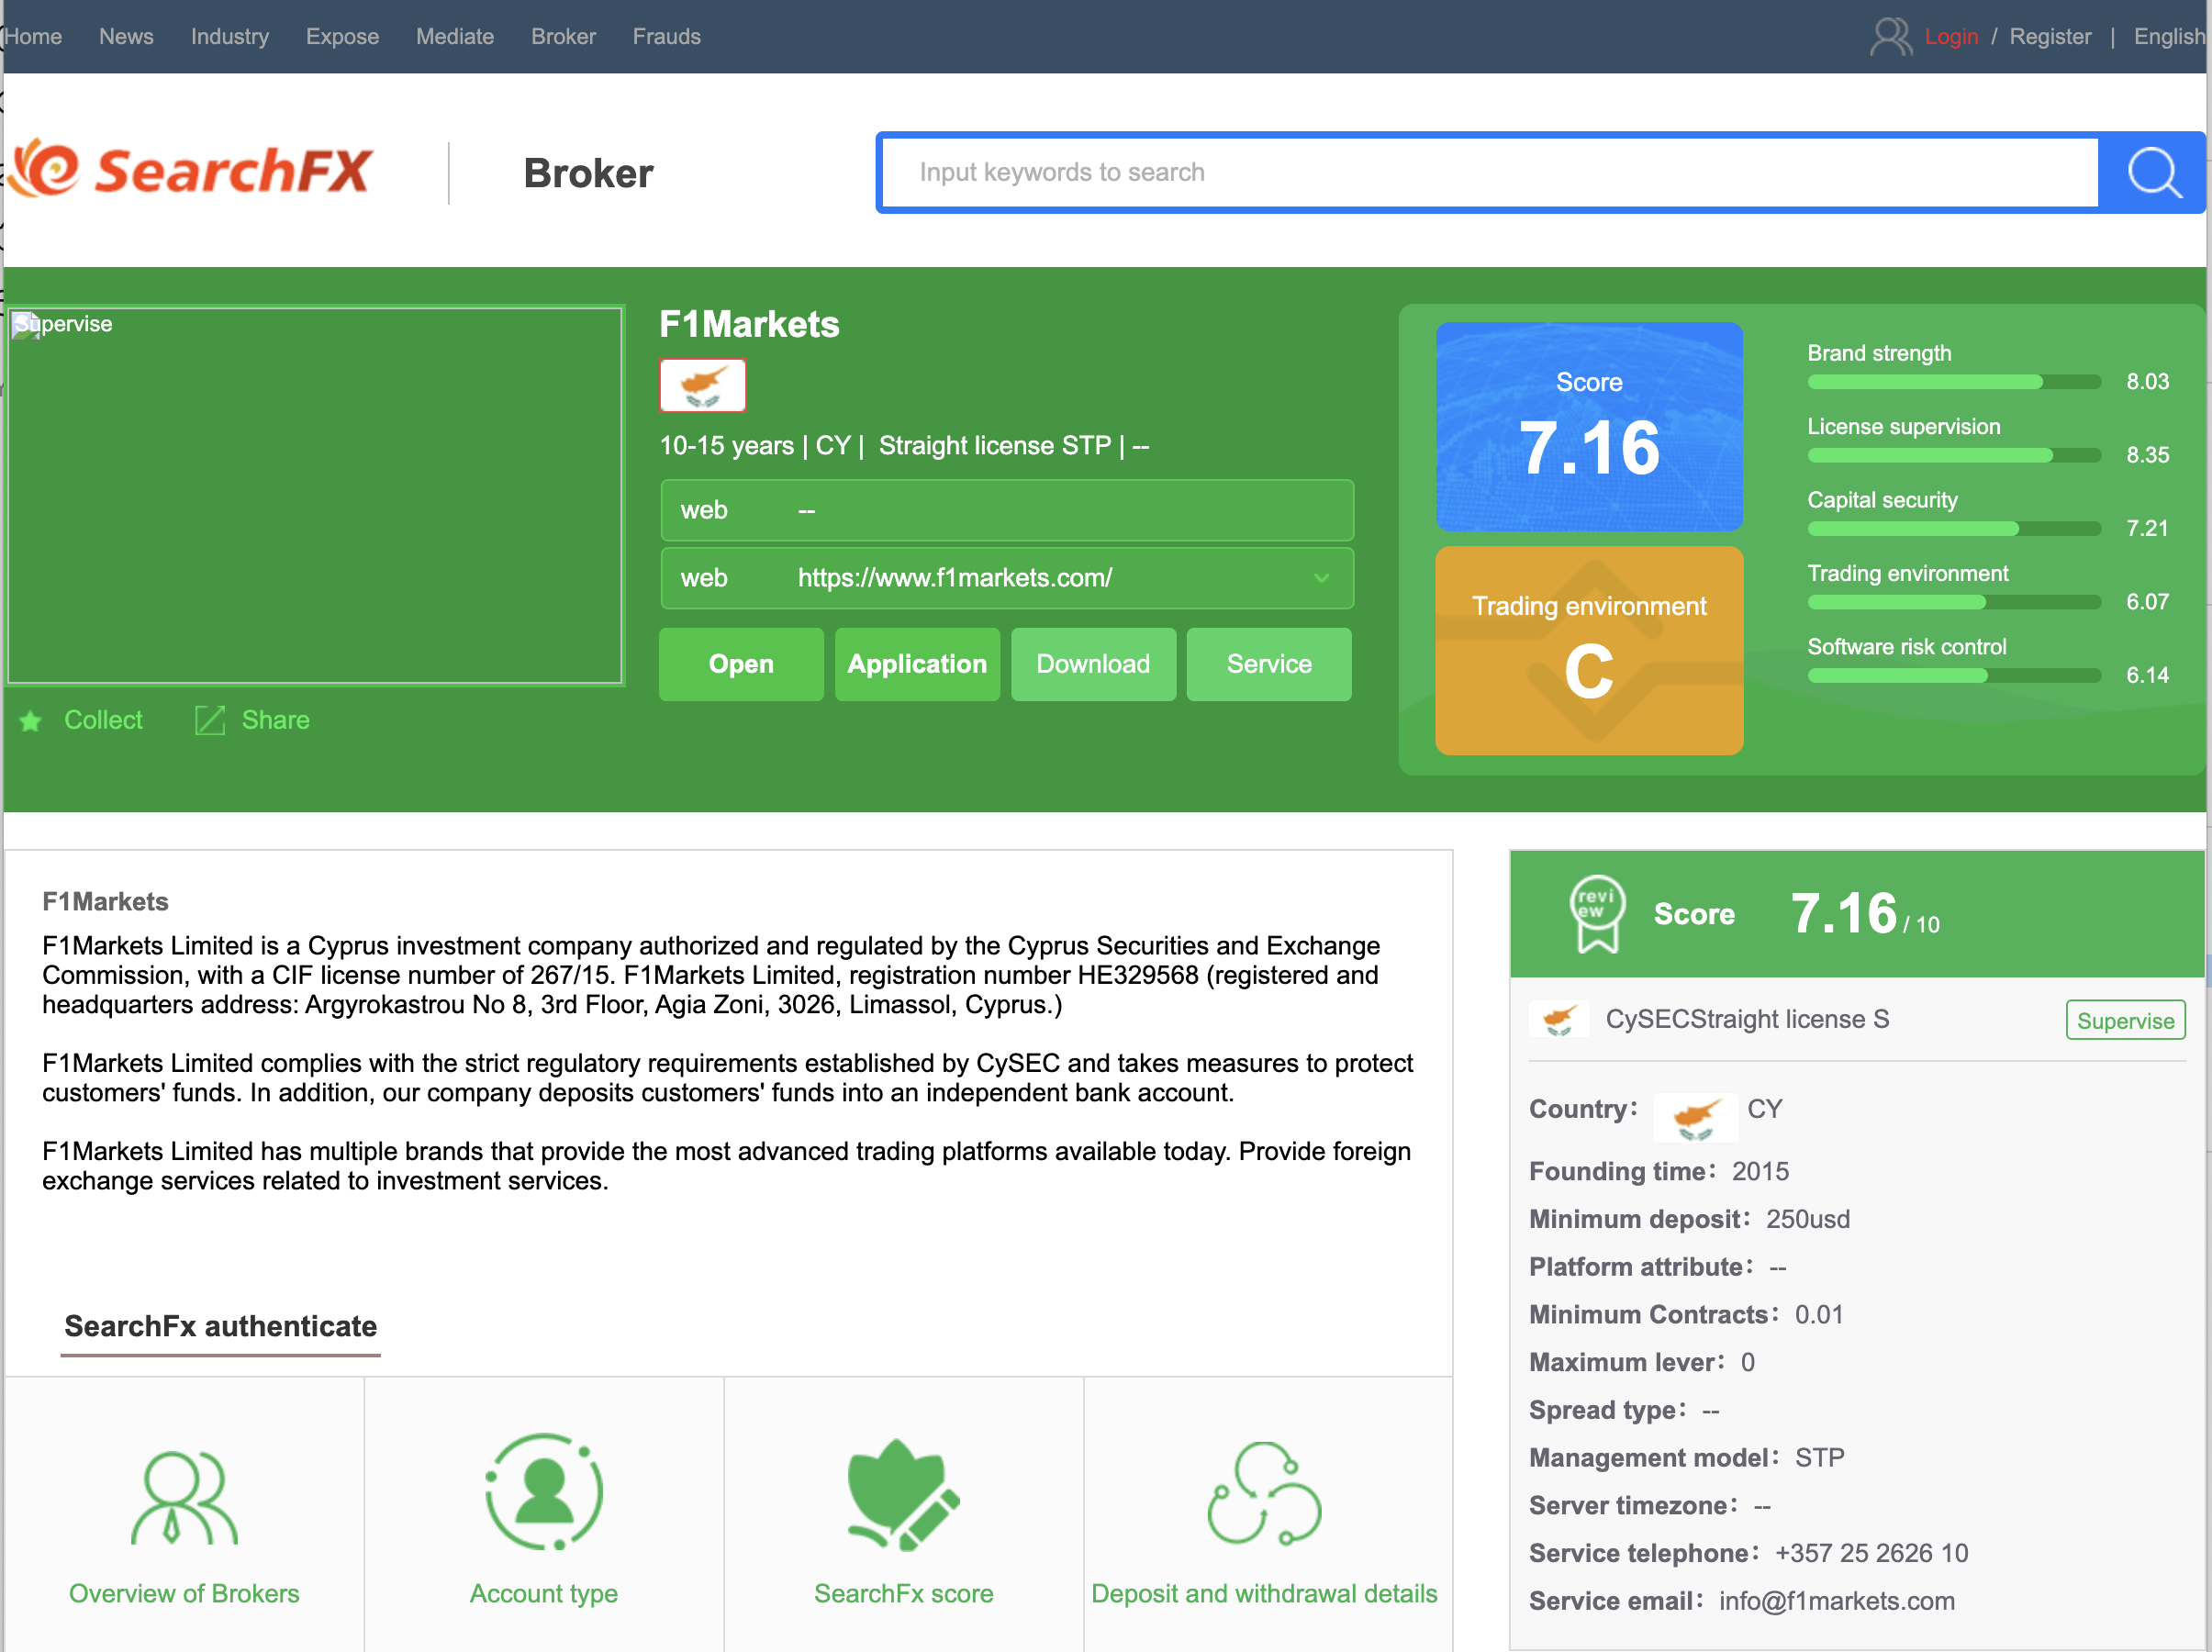Click the Brand strength rating bar

(x=1953, y=382)
